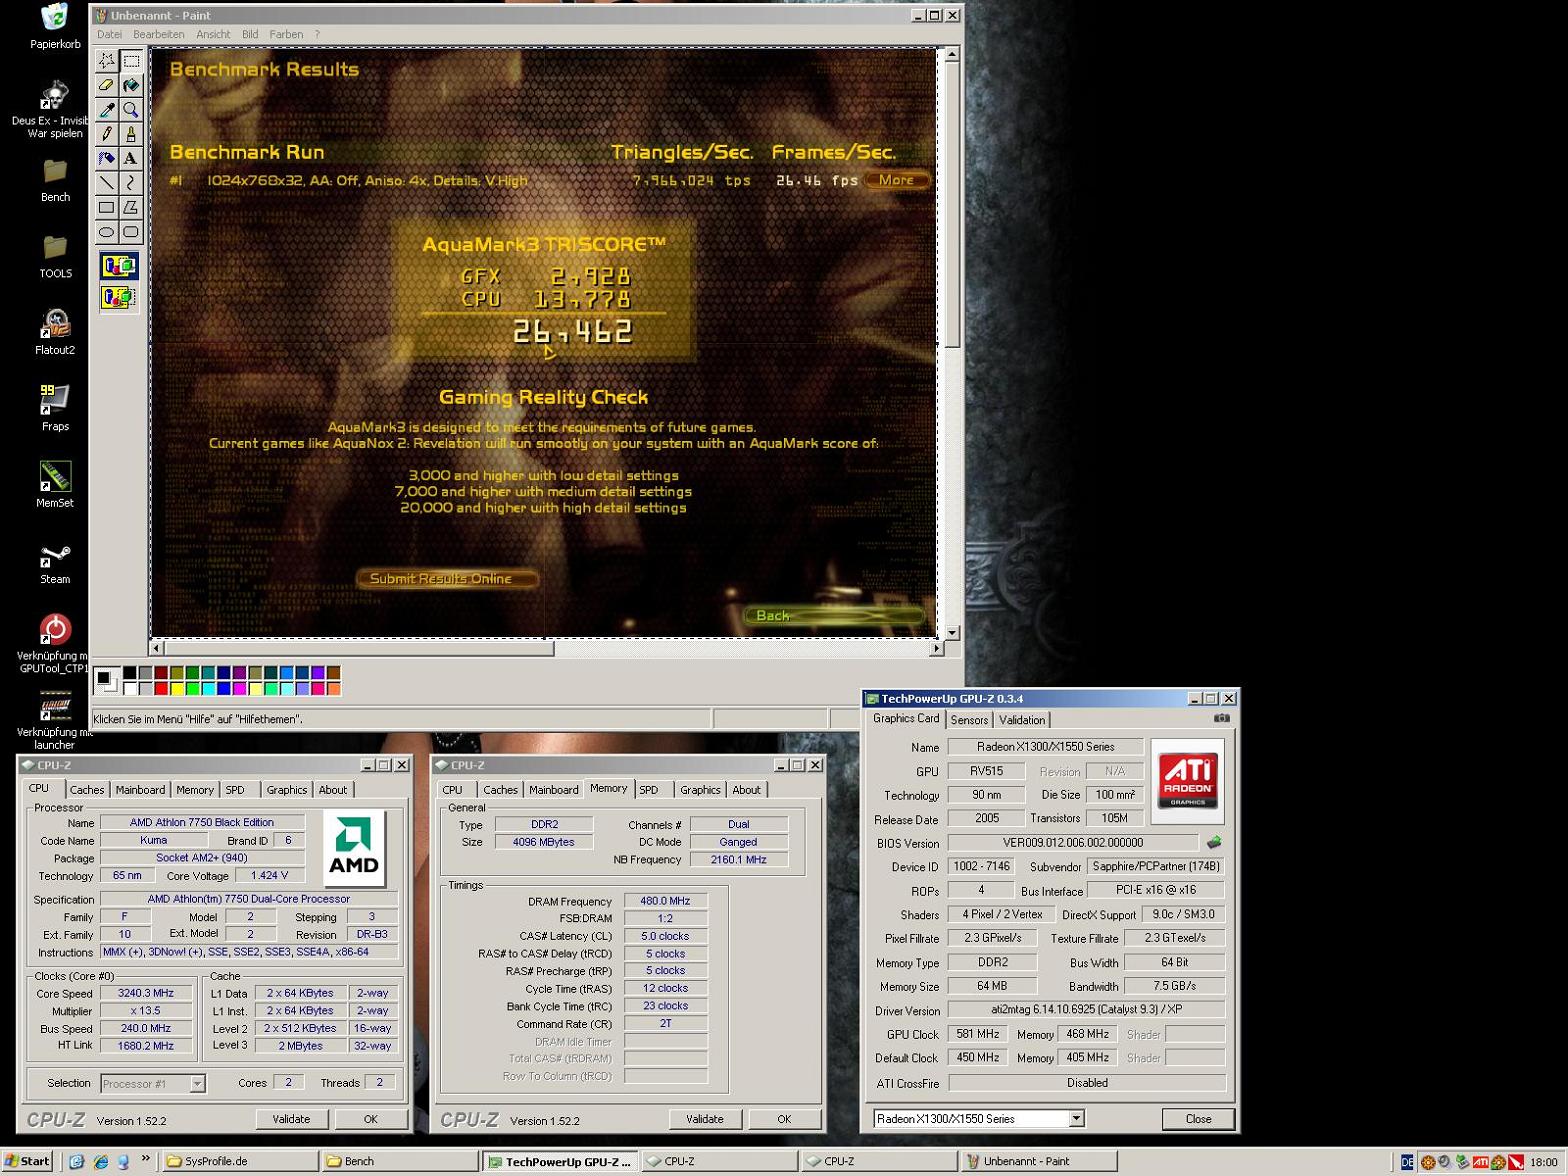Pick the white color swatch in Paint palette
This screenshot has height=1176, width=1568.
tap(130, 688)
